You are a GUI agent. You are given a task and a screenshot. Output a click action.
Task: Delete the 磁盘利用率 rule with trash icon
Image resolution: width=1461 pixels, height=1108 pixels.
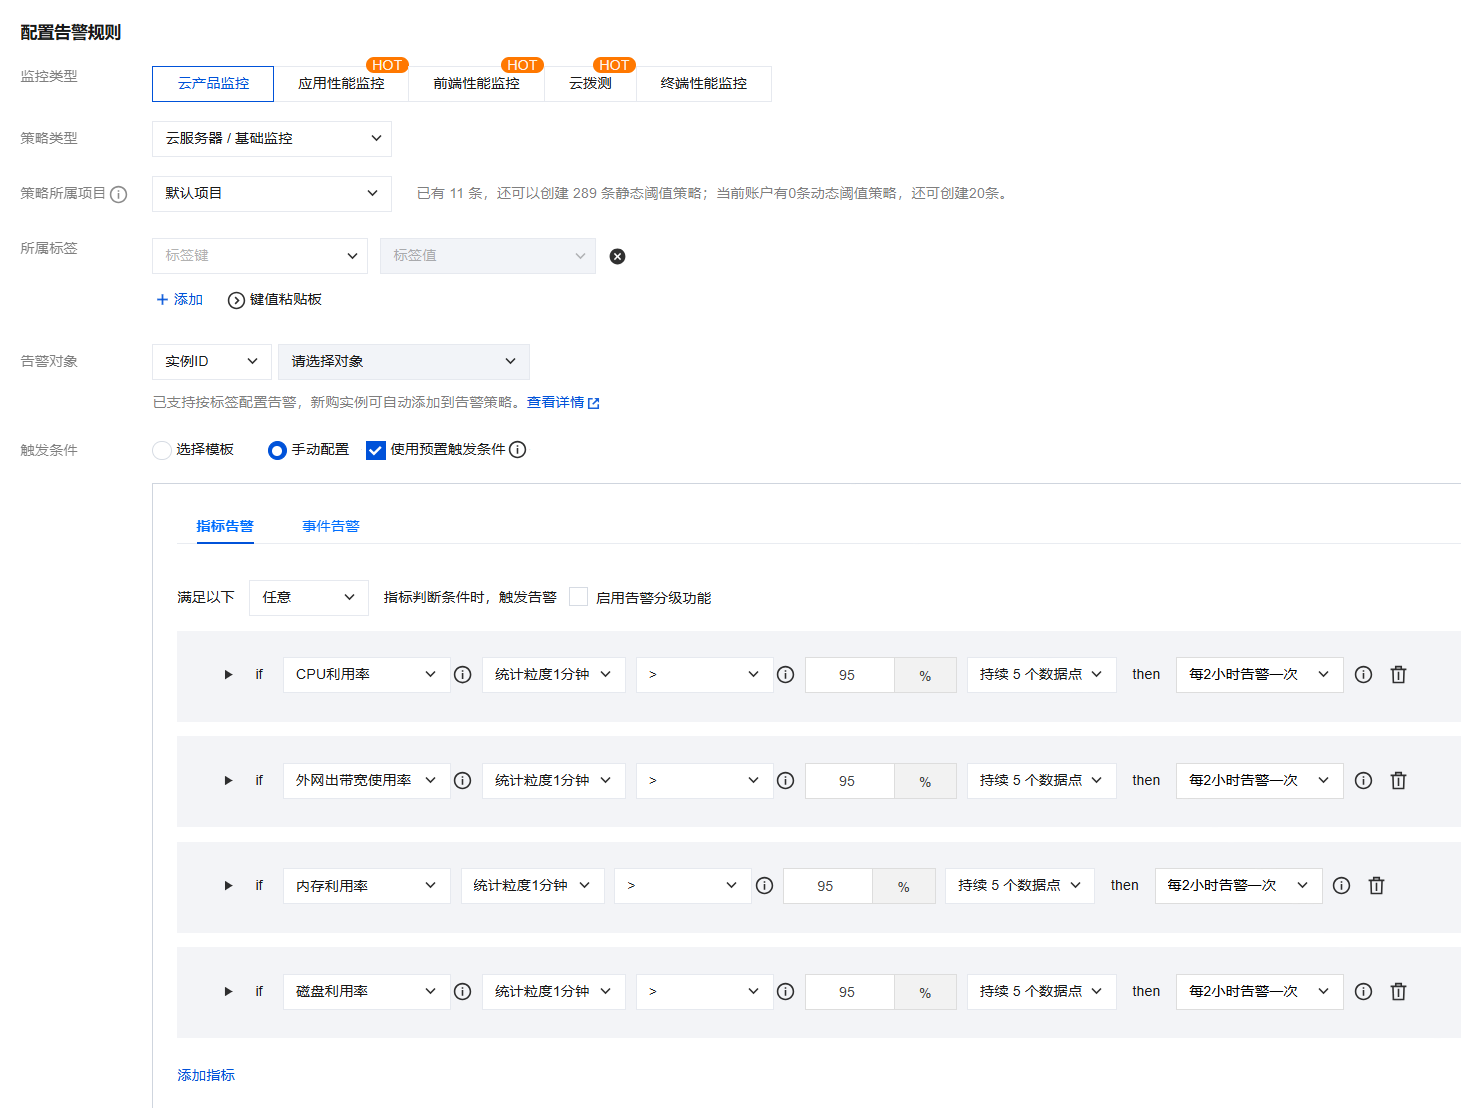1398,992
